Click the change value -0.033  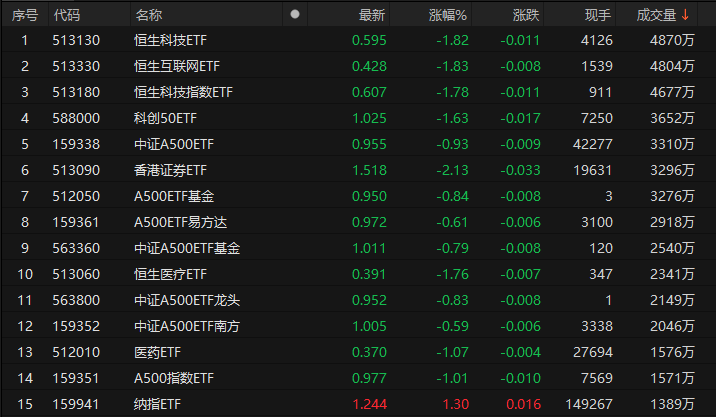[x=520, y=170]
